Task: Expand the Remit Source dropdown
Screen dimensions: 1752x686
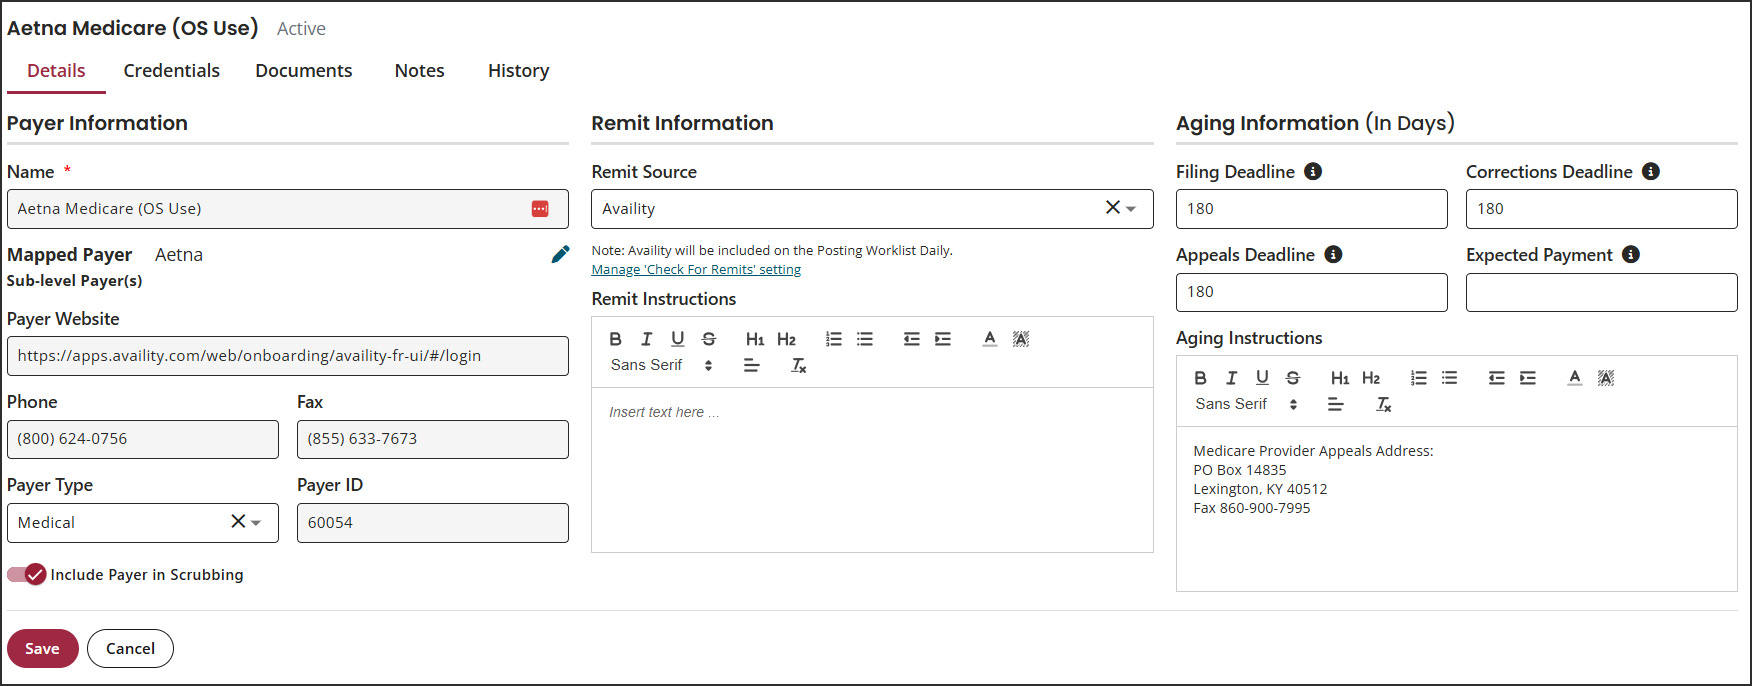Action: click(x=1131, y=209)
